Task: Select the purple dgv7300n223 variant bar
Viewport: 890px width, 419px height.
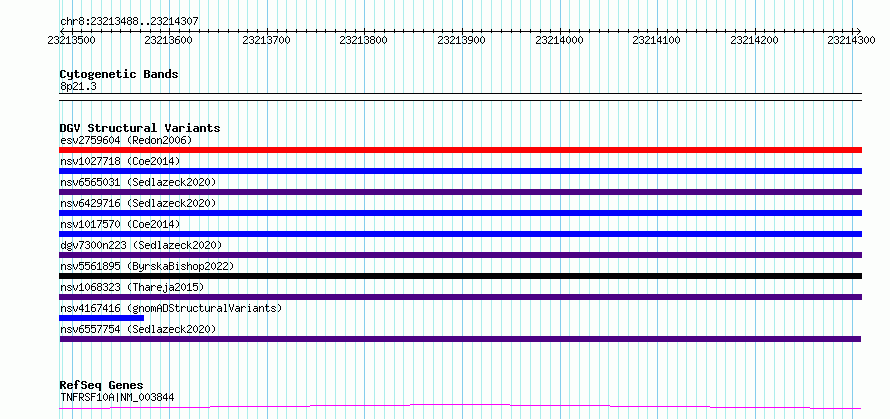Action: click(460, 255)
